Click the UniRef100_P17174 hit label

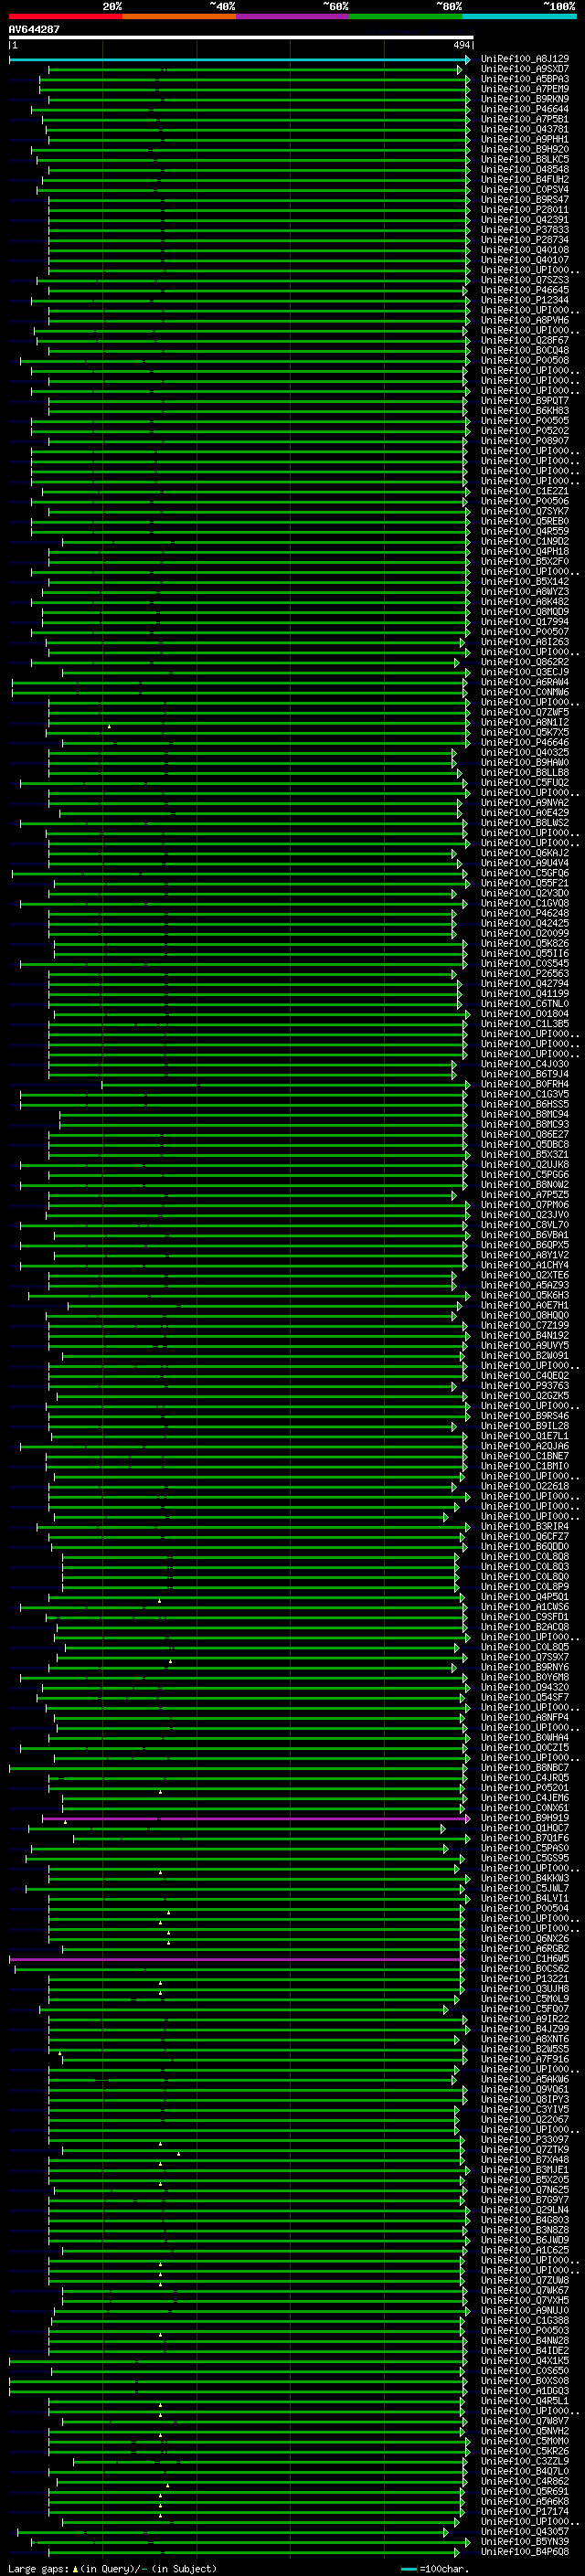point(525,2511)
